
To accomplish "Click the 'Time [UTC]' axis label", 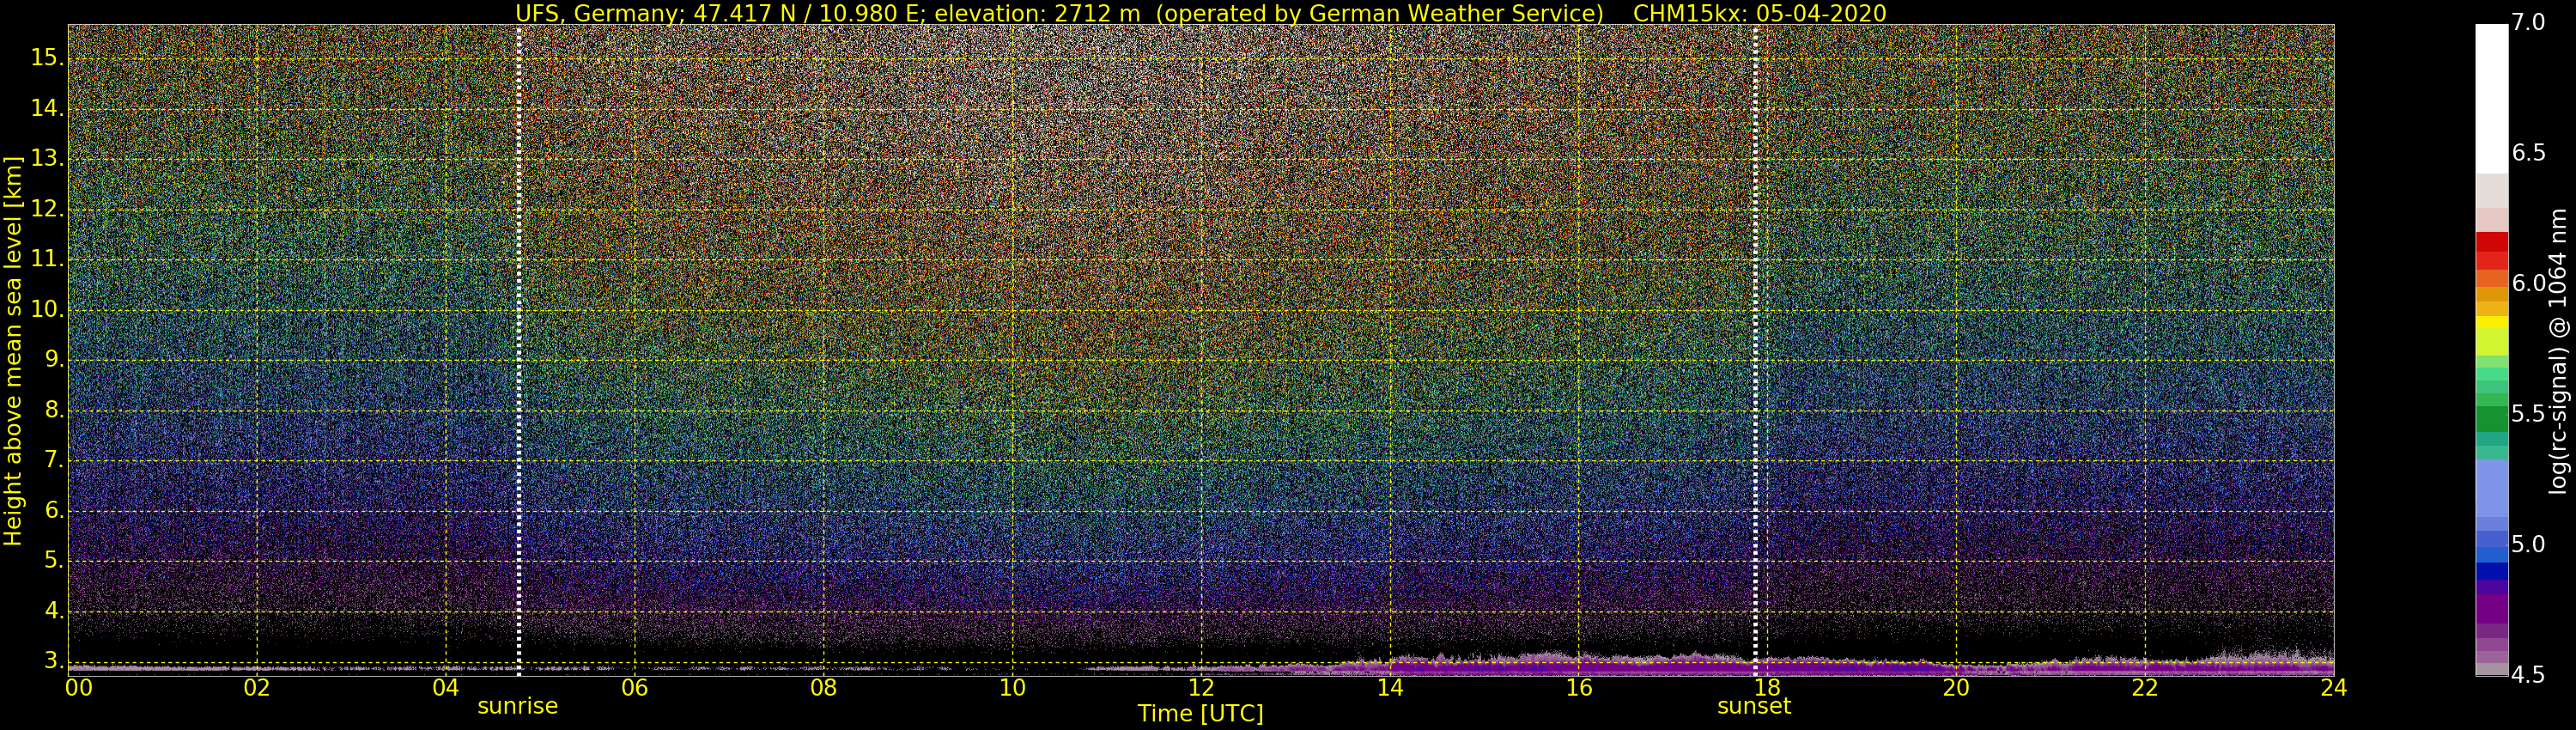I will coord(1200,714).
